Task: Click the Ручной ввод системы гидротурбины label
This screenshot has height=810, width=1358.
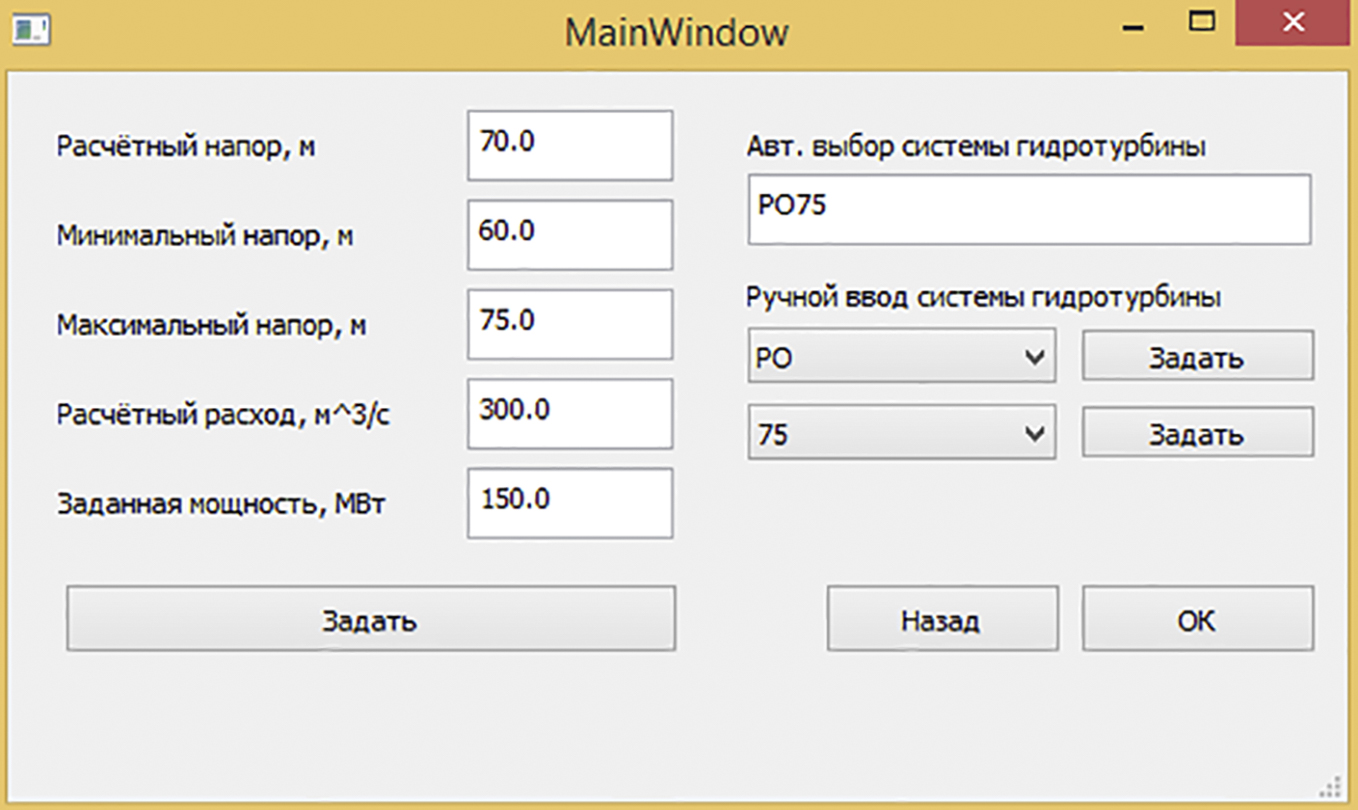Action: [983, 298]
